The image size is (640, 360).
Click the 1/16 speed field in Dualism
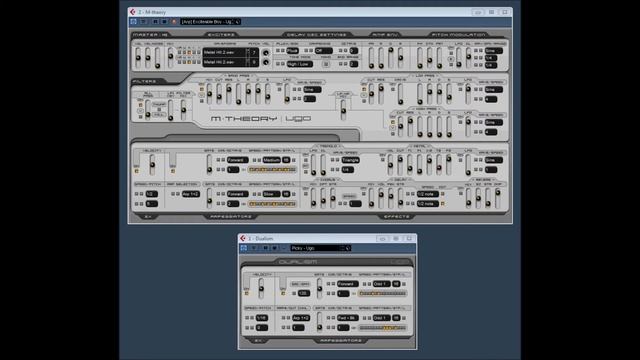(262, 318)
